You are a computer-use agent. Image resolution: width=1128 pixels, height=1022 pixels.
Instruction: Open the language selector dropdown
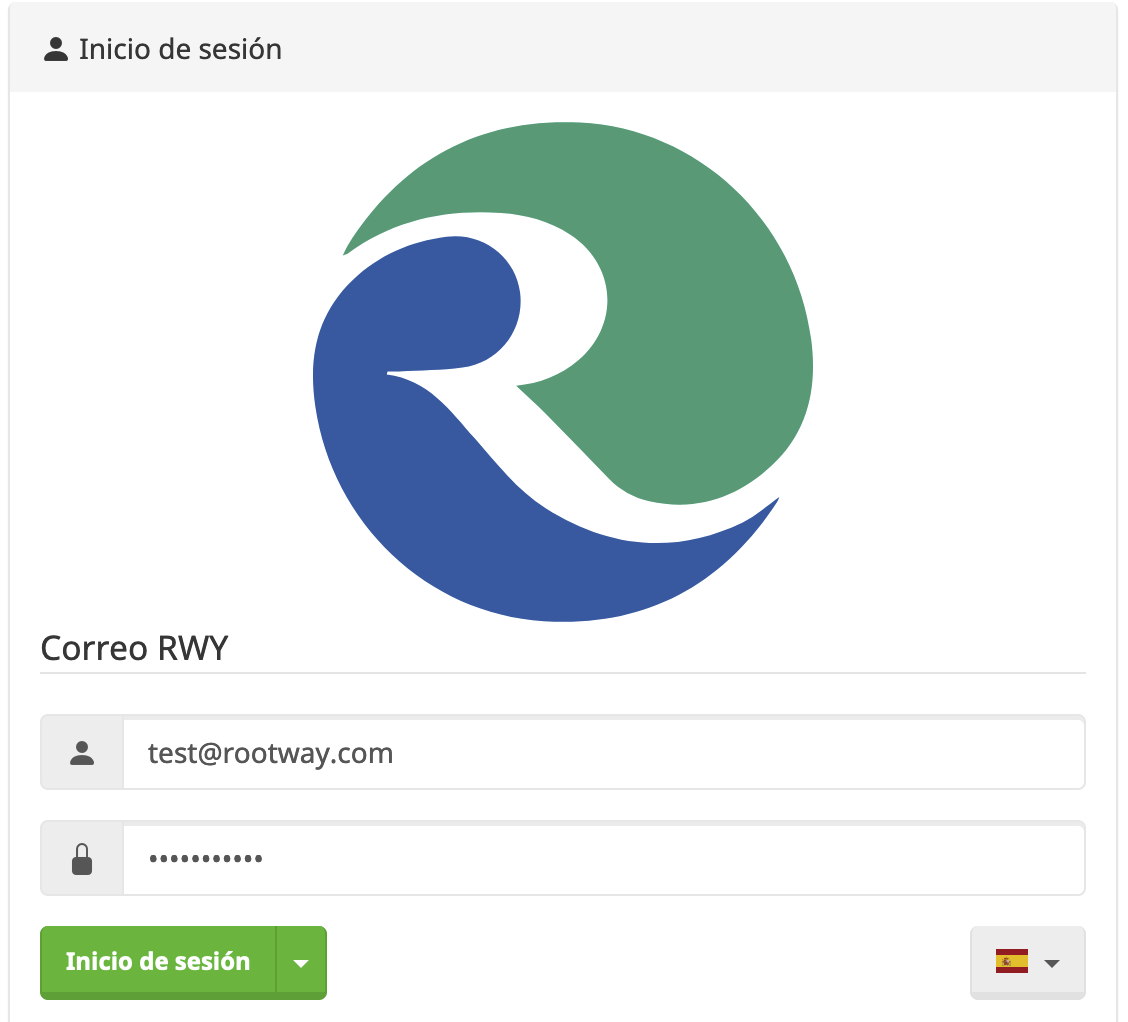tap(1027, 962)
